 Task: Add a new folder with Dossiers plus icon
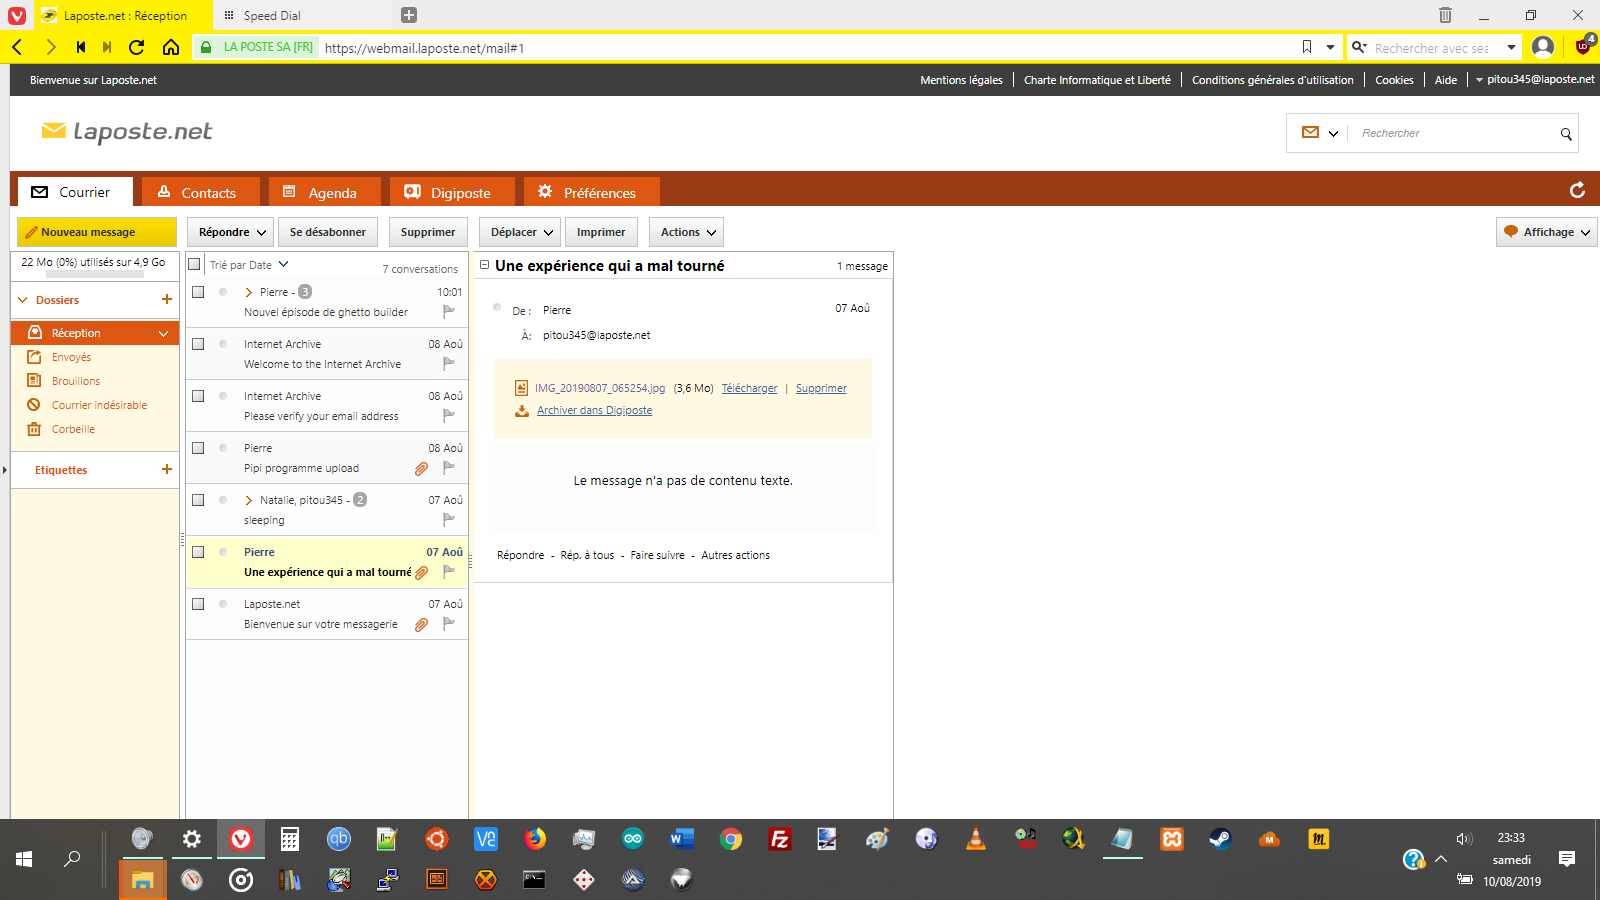pyautogui.click(x=167, y=299)
